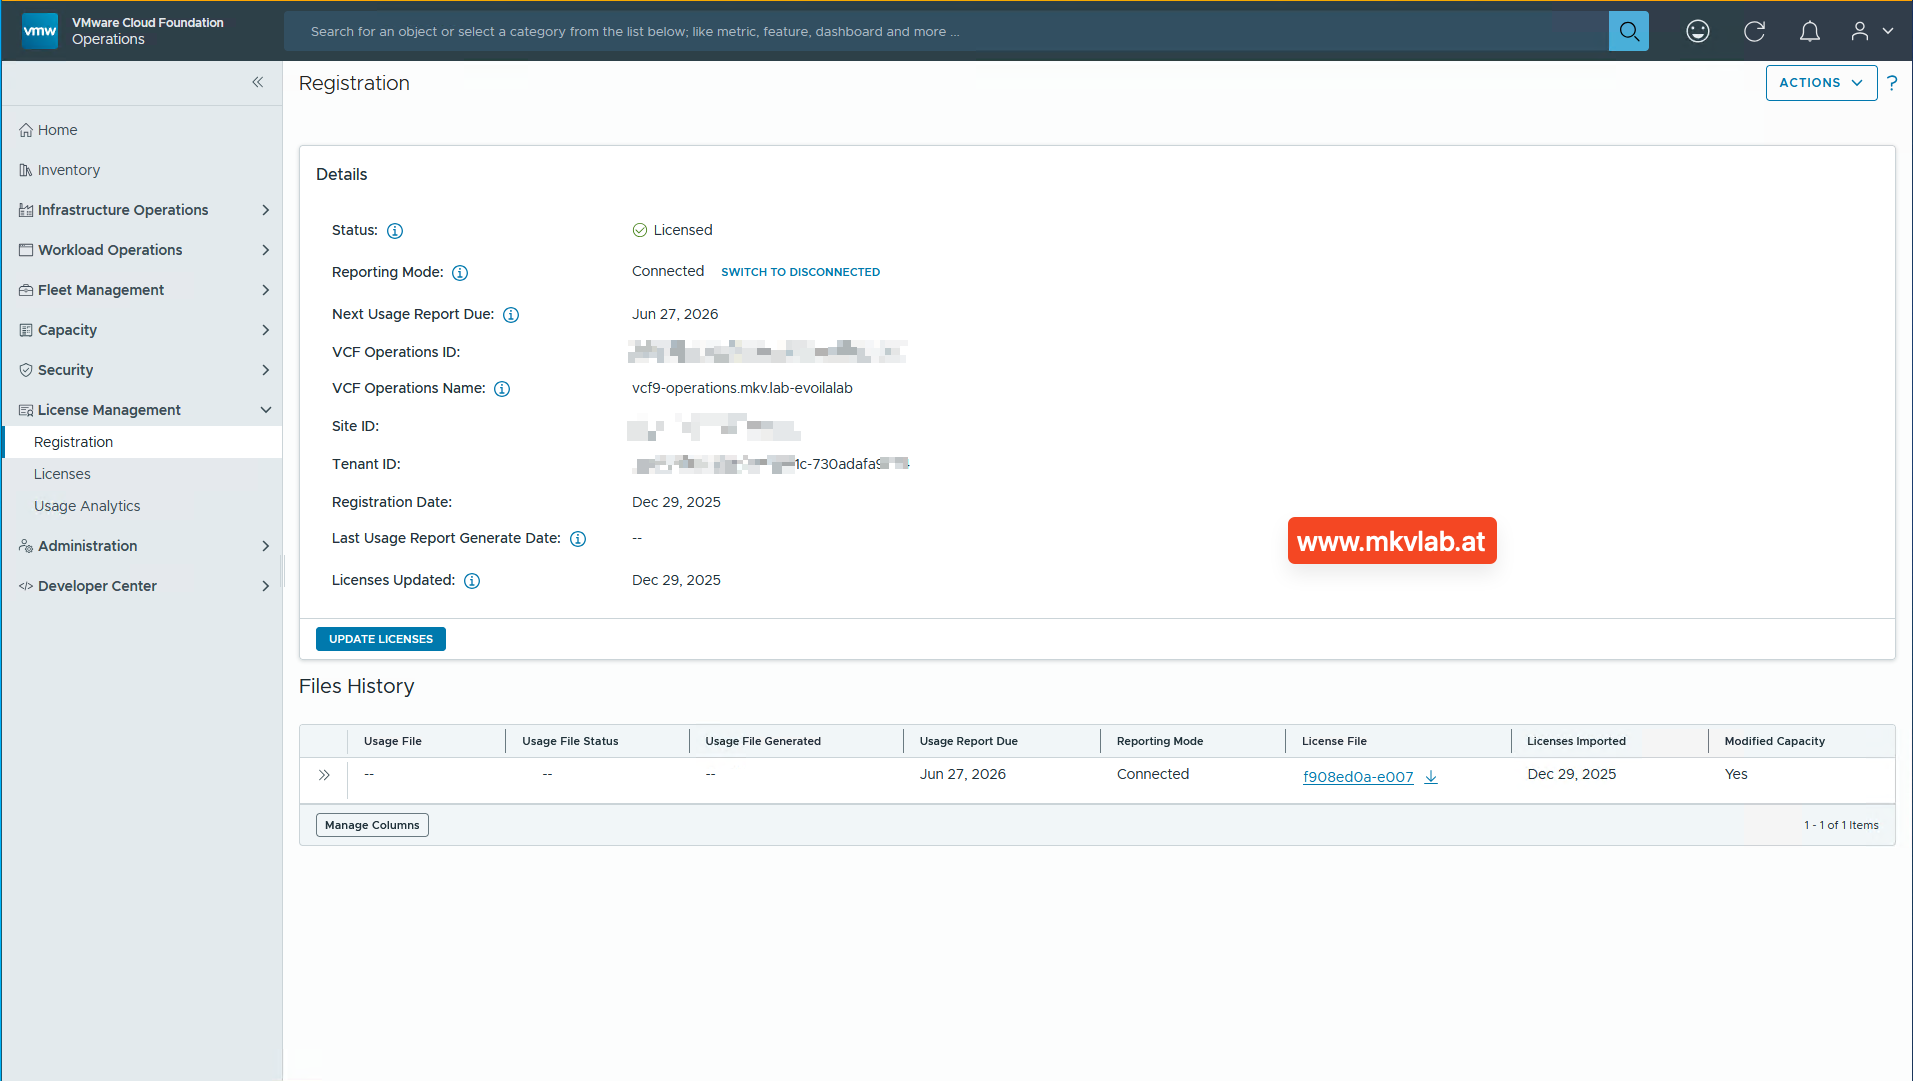Click the refresh icon in header
The height and width of the screenshot is (1081, 1913).
tap(1754, 31)
